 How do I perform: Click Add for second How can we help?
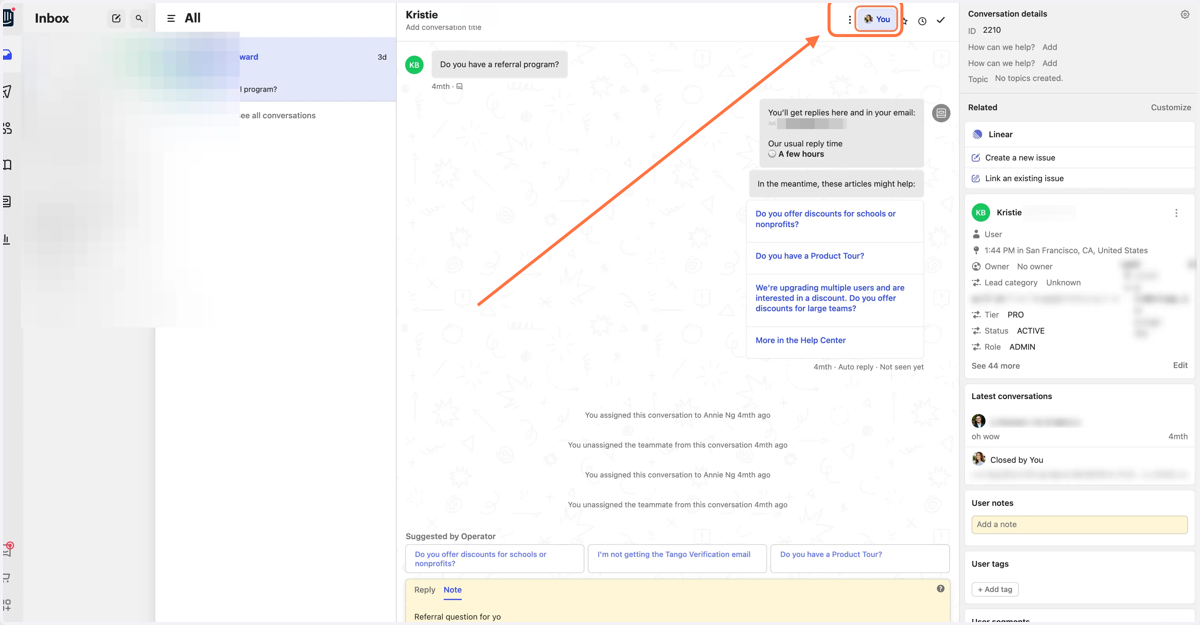click(x=1049, y=63)
